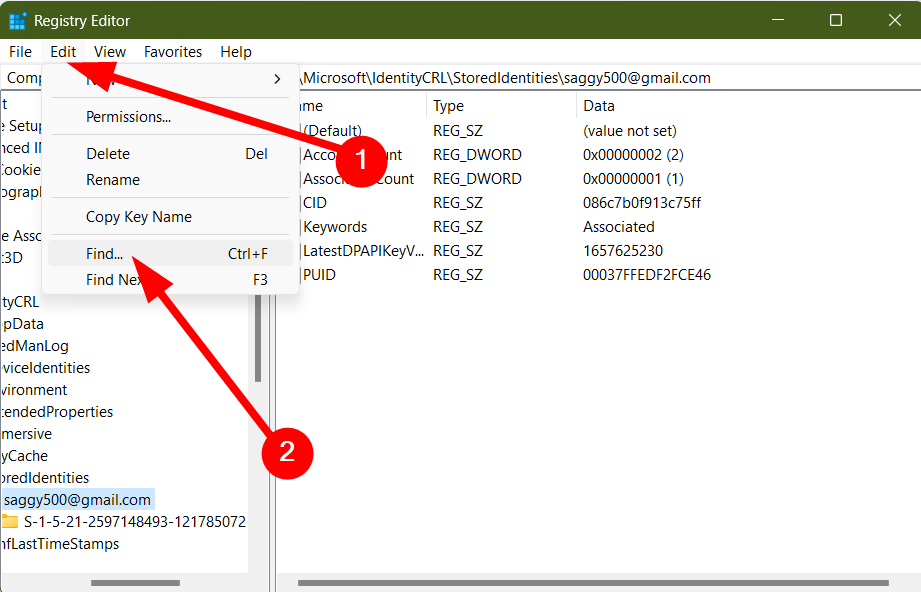Select the mersive tree key
The image size is (921, 592).
tap(26, 434)
